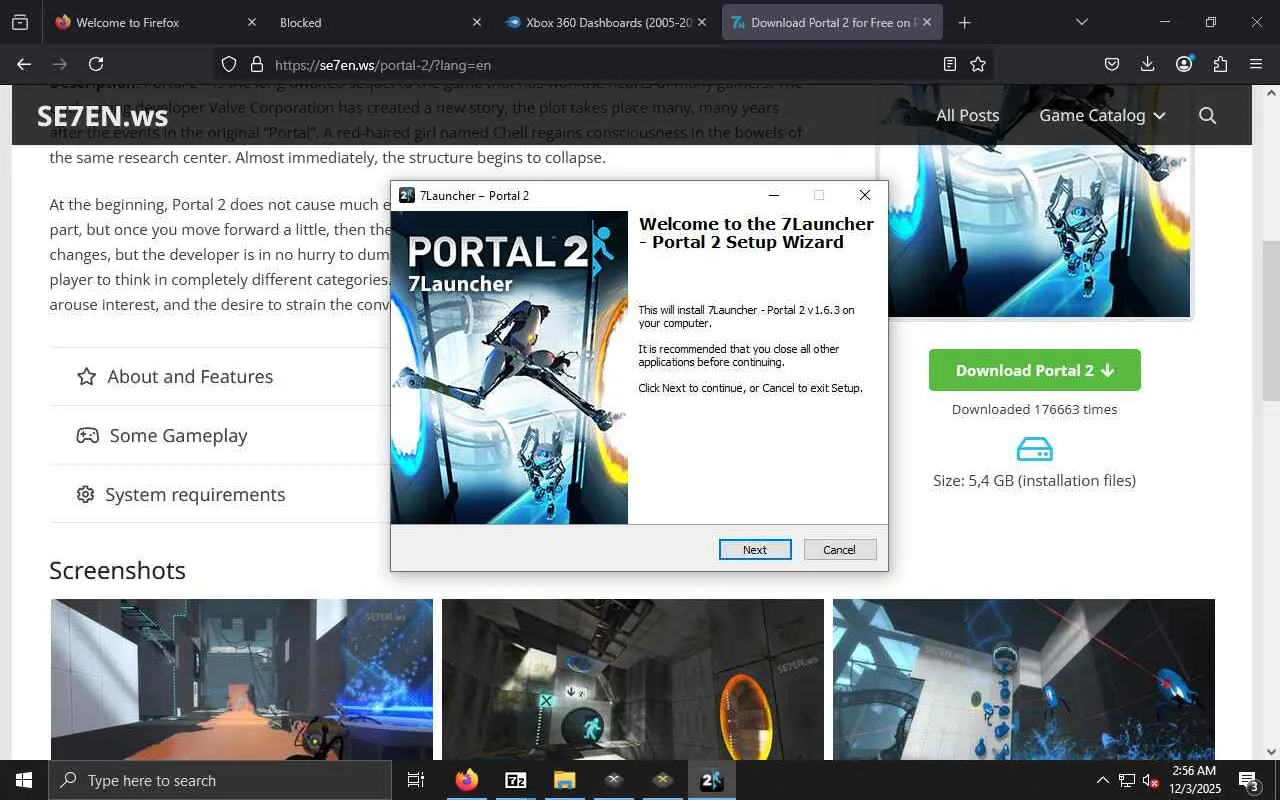1280x800 pixels.
Task: Open the third screenshot with blue robots
Action: [x=1024, y=679]
